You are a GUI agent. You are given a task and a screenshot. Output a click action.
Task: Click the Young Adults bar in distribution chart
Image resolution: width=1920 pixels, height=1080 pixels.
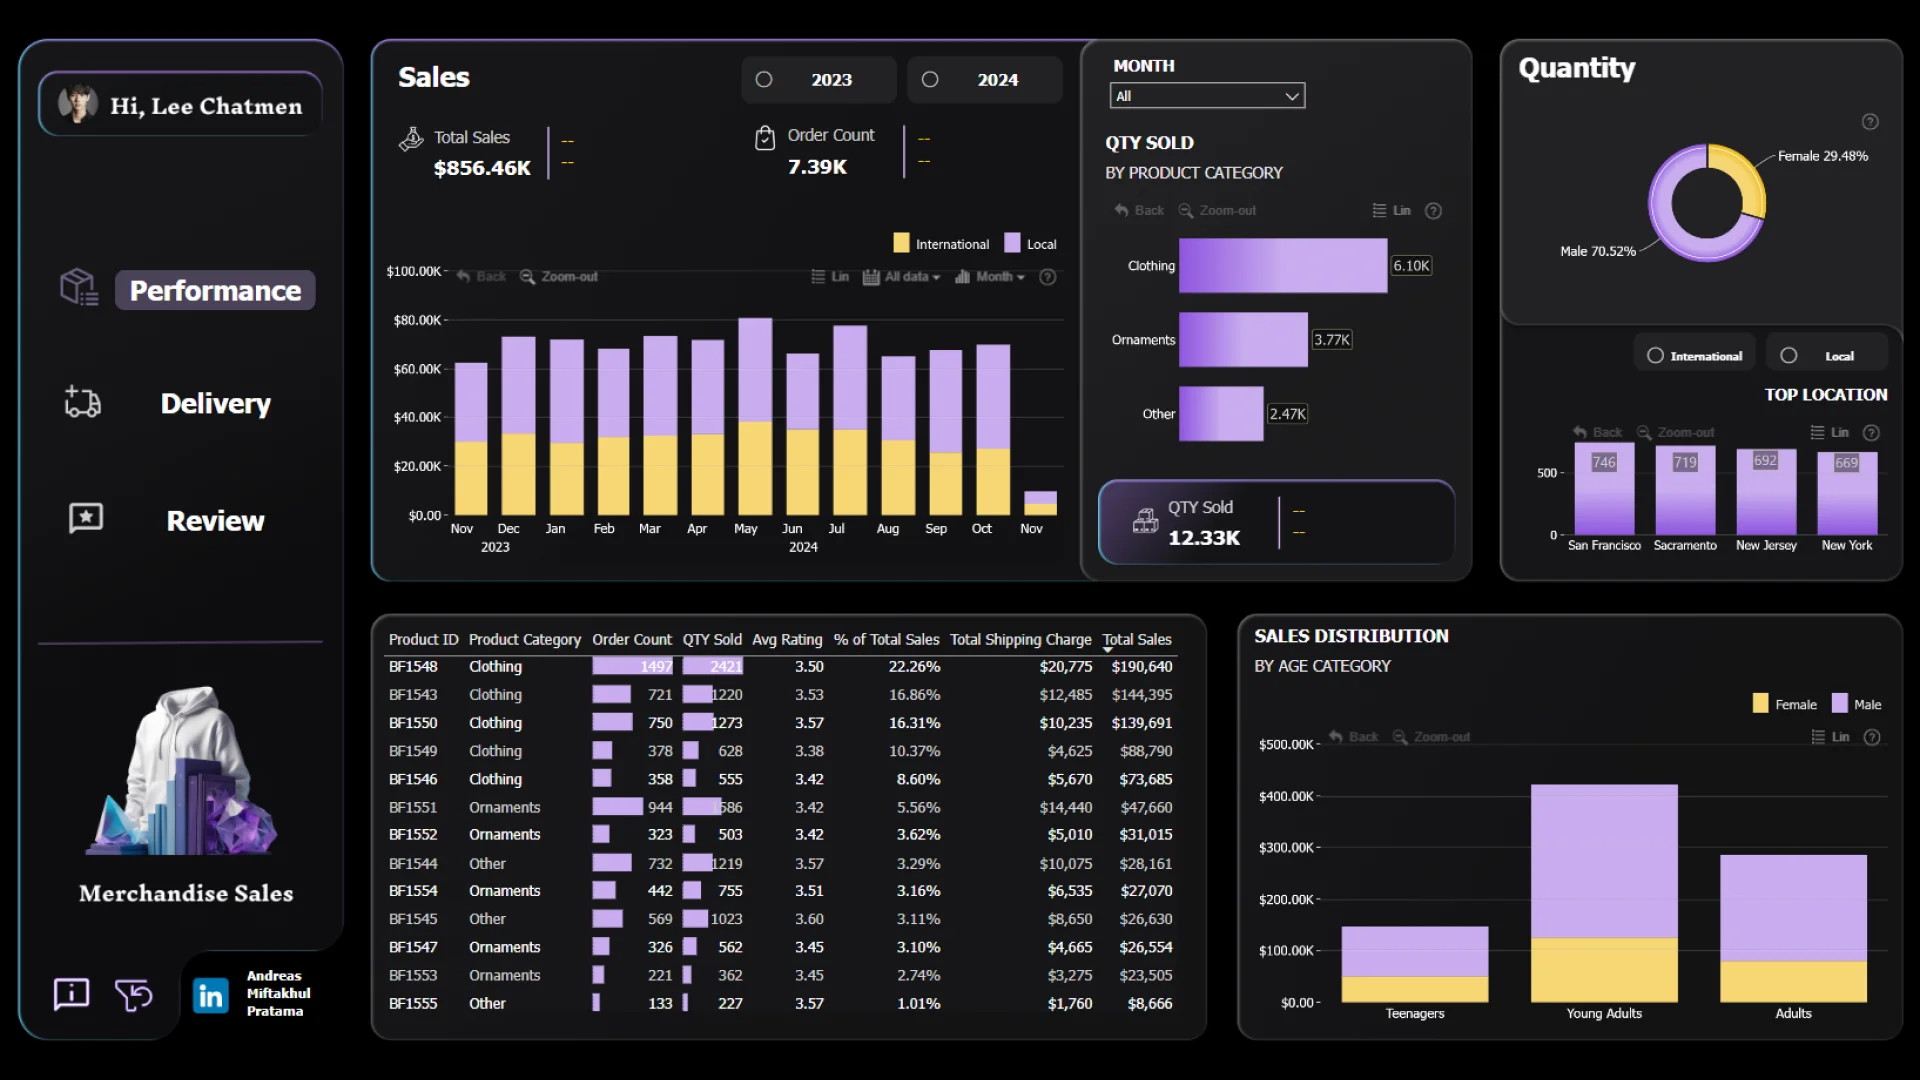[1604, 893]
